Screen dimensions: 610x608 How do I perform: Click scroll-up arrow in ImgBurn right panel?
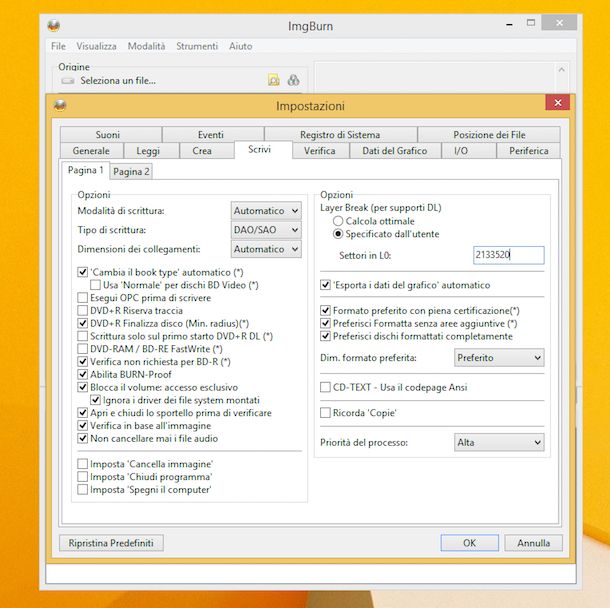click(x=561, y=70)
